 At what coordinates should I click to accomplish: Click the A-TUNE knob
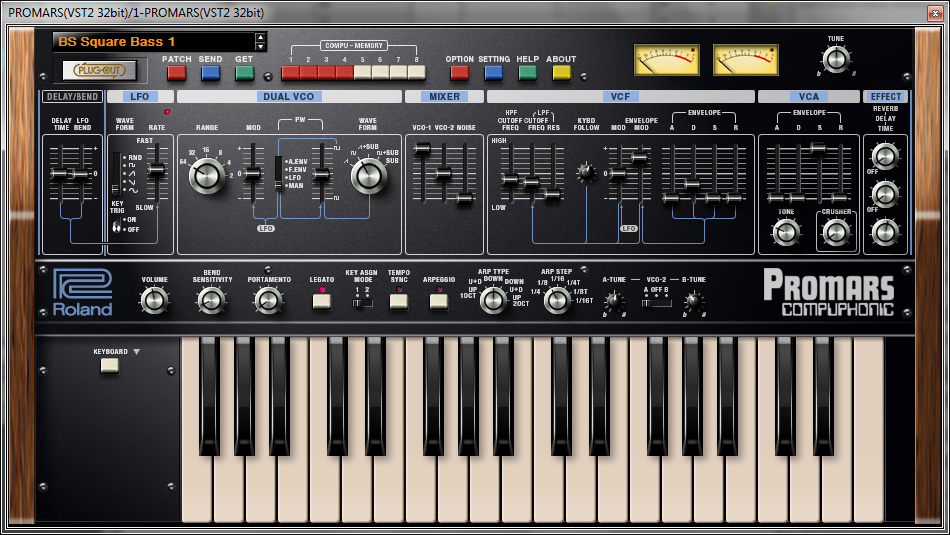[614, 301]
